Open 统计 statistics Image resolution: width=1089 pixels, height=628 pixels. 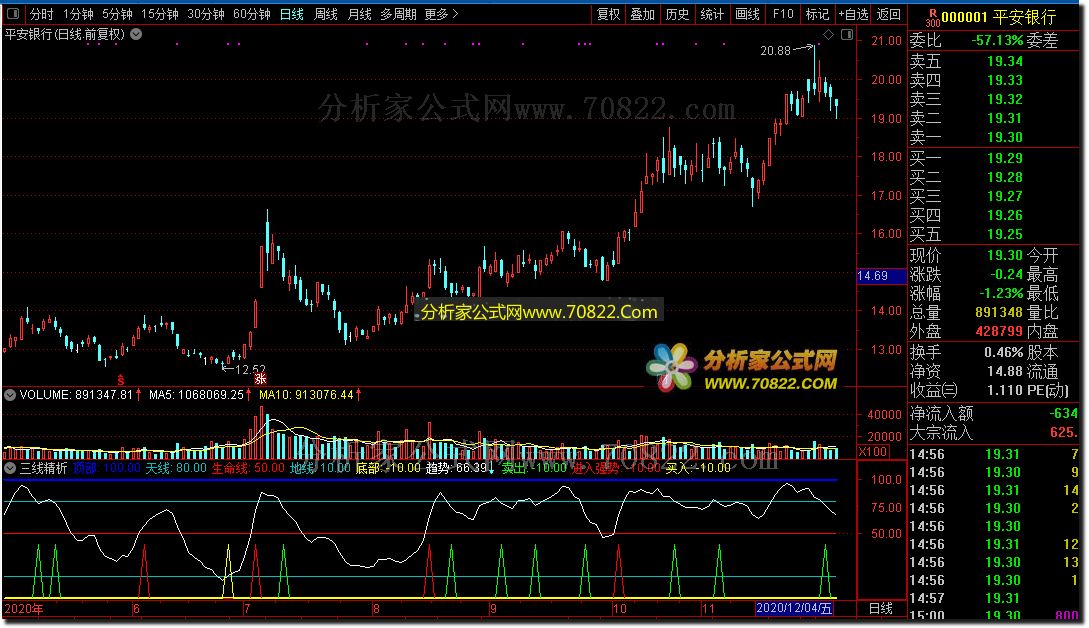[x=712, y=14]
